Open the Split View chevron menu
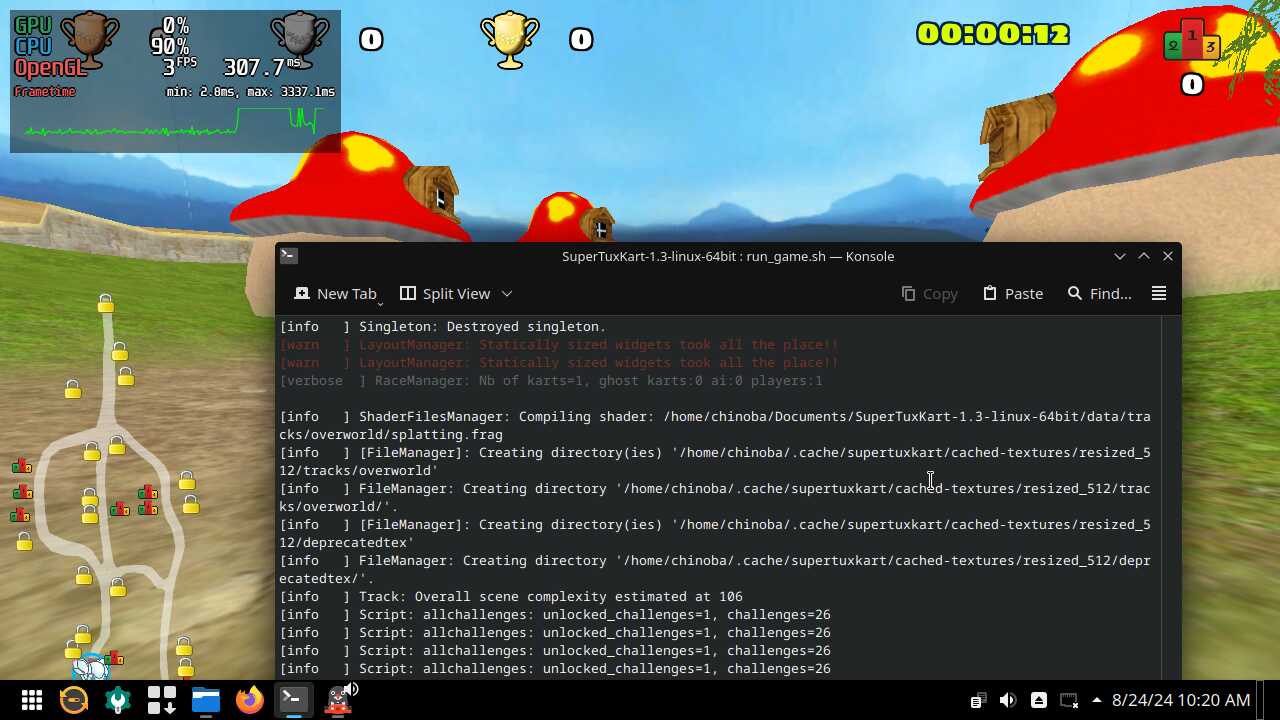The image size is (1280, 720). tap(507, 293)
